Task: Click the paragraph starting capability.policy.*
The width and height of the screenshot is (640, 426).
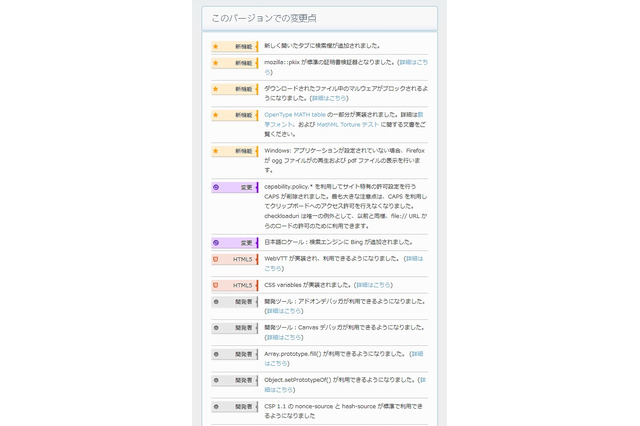Action: coord(345,206)
